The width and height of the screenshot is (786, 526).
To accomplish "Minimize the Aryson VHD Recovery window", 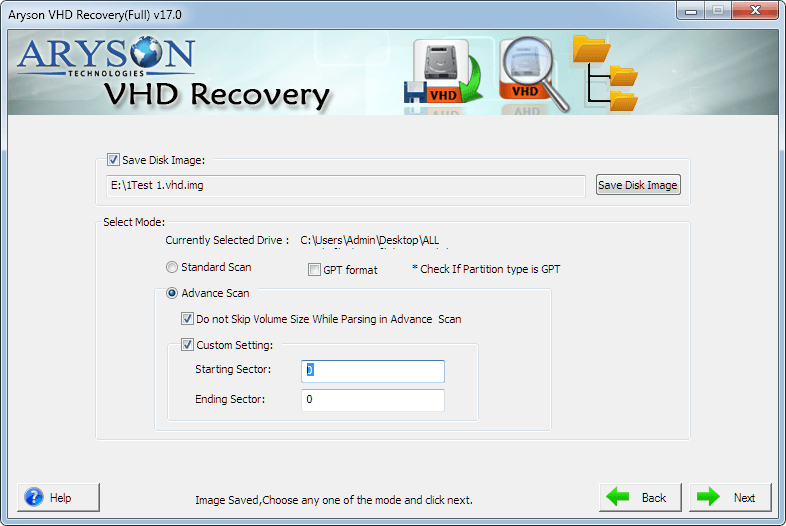I will tap(691, 11).
